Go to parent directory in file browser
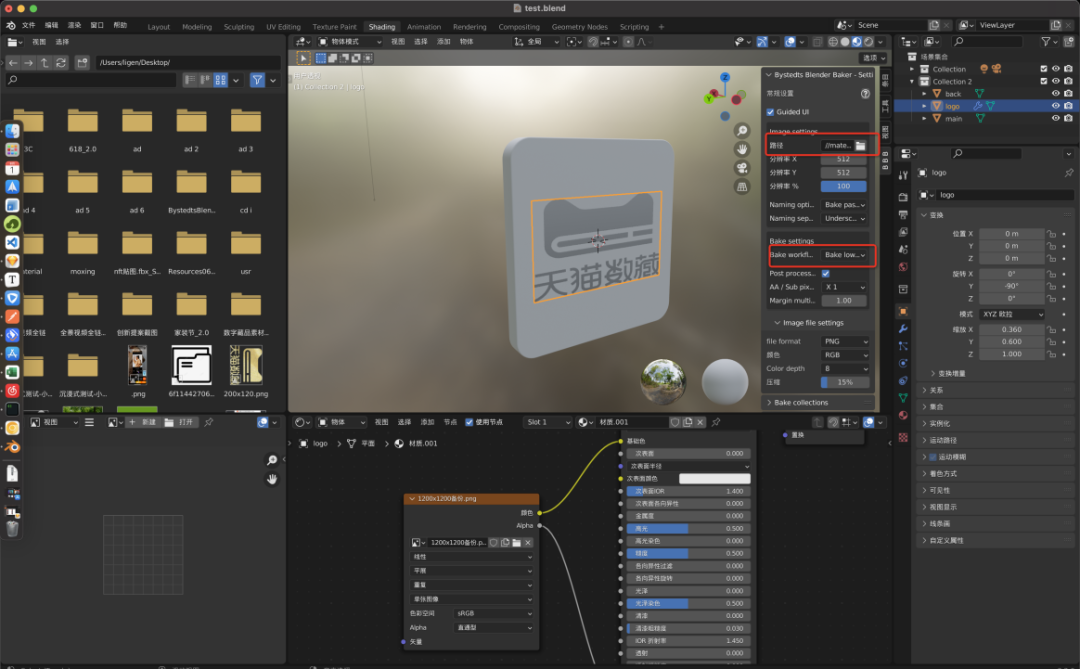1080x669 pixels. click(45, 63)
